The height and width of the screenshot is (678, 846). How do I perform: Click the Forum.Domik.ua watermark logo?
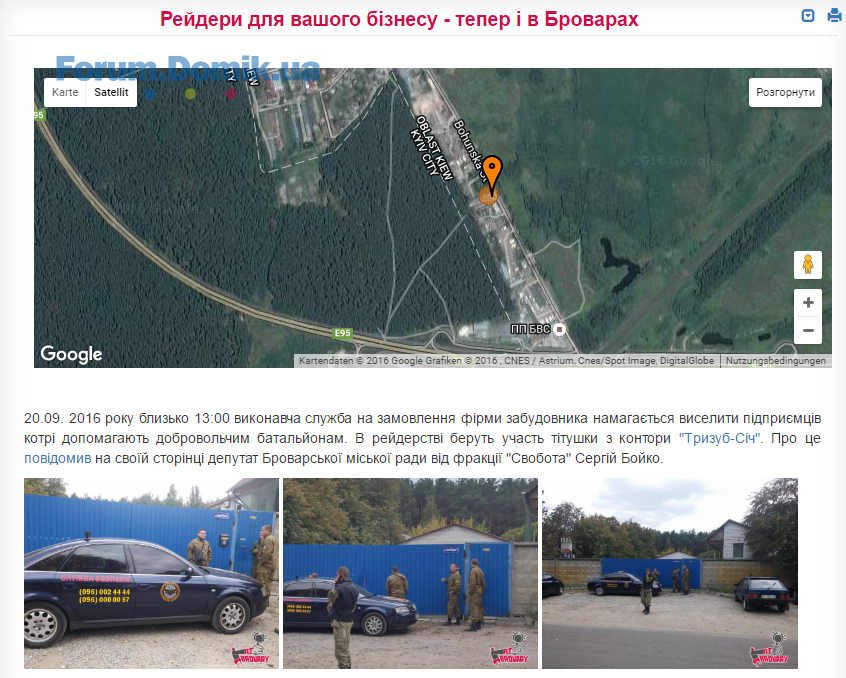tap(188, 69)
